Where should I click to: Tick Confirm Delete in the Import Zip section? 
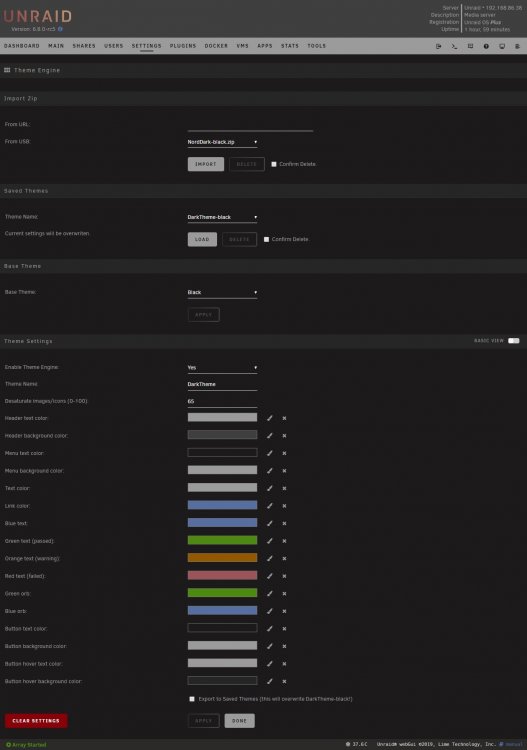(274, 164)
